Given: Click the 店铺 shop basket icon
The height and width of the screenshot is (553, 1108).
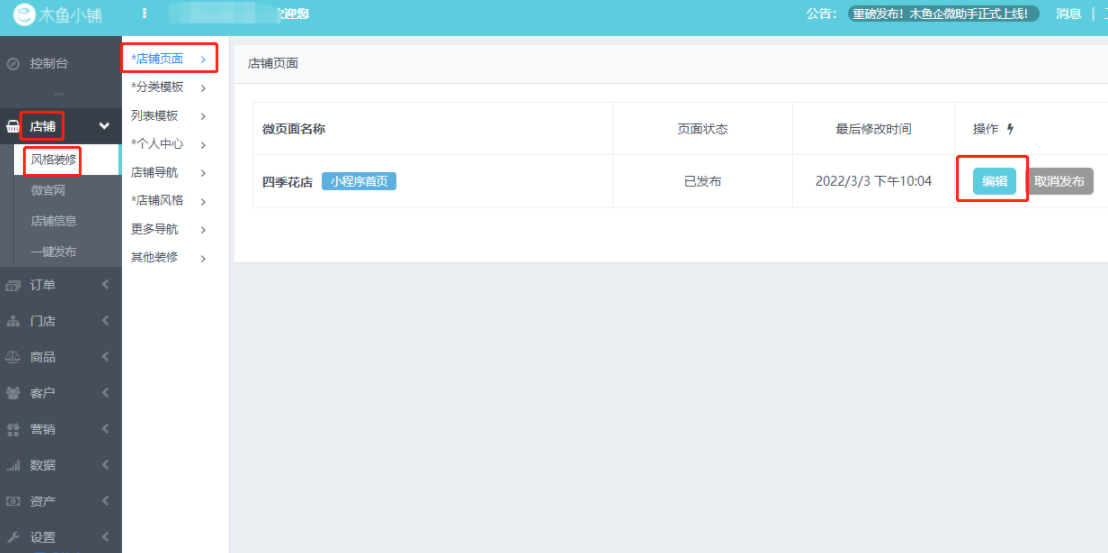Looking at the screenshot, I should tap(13, 127).
